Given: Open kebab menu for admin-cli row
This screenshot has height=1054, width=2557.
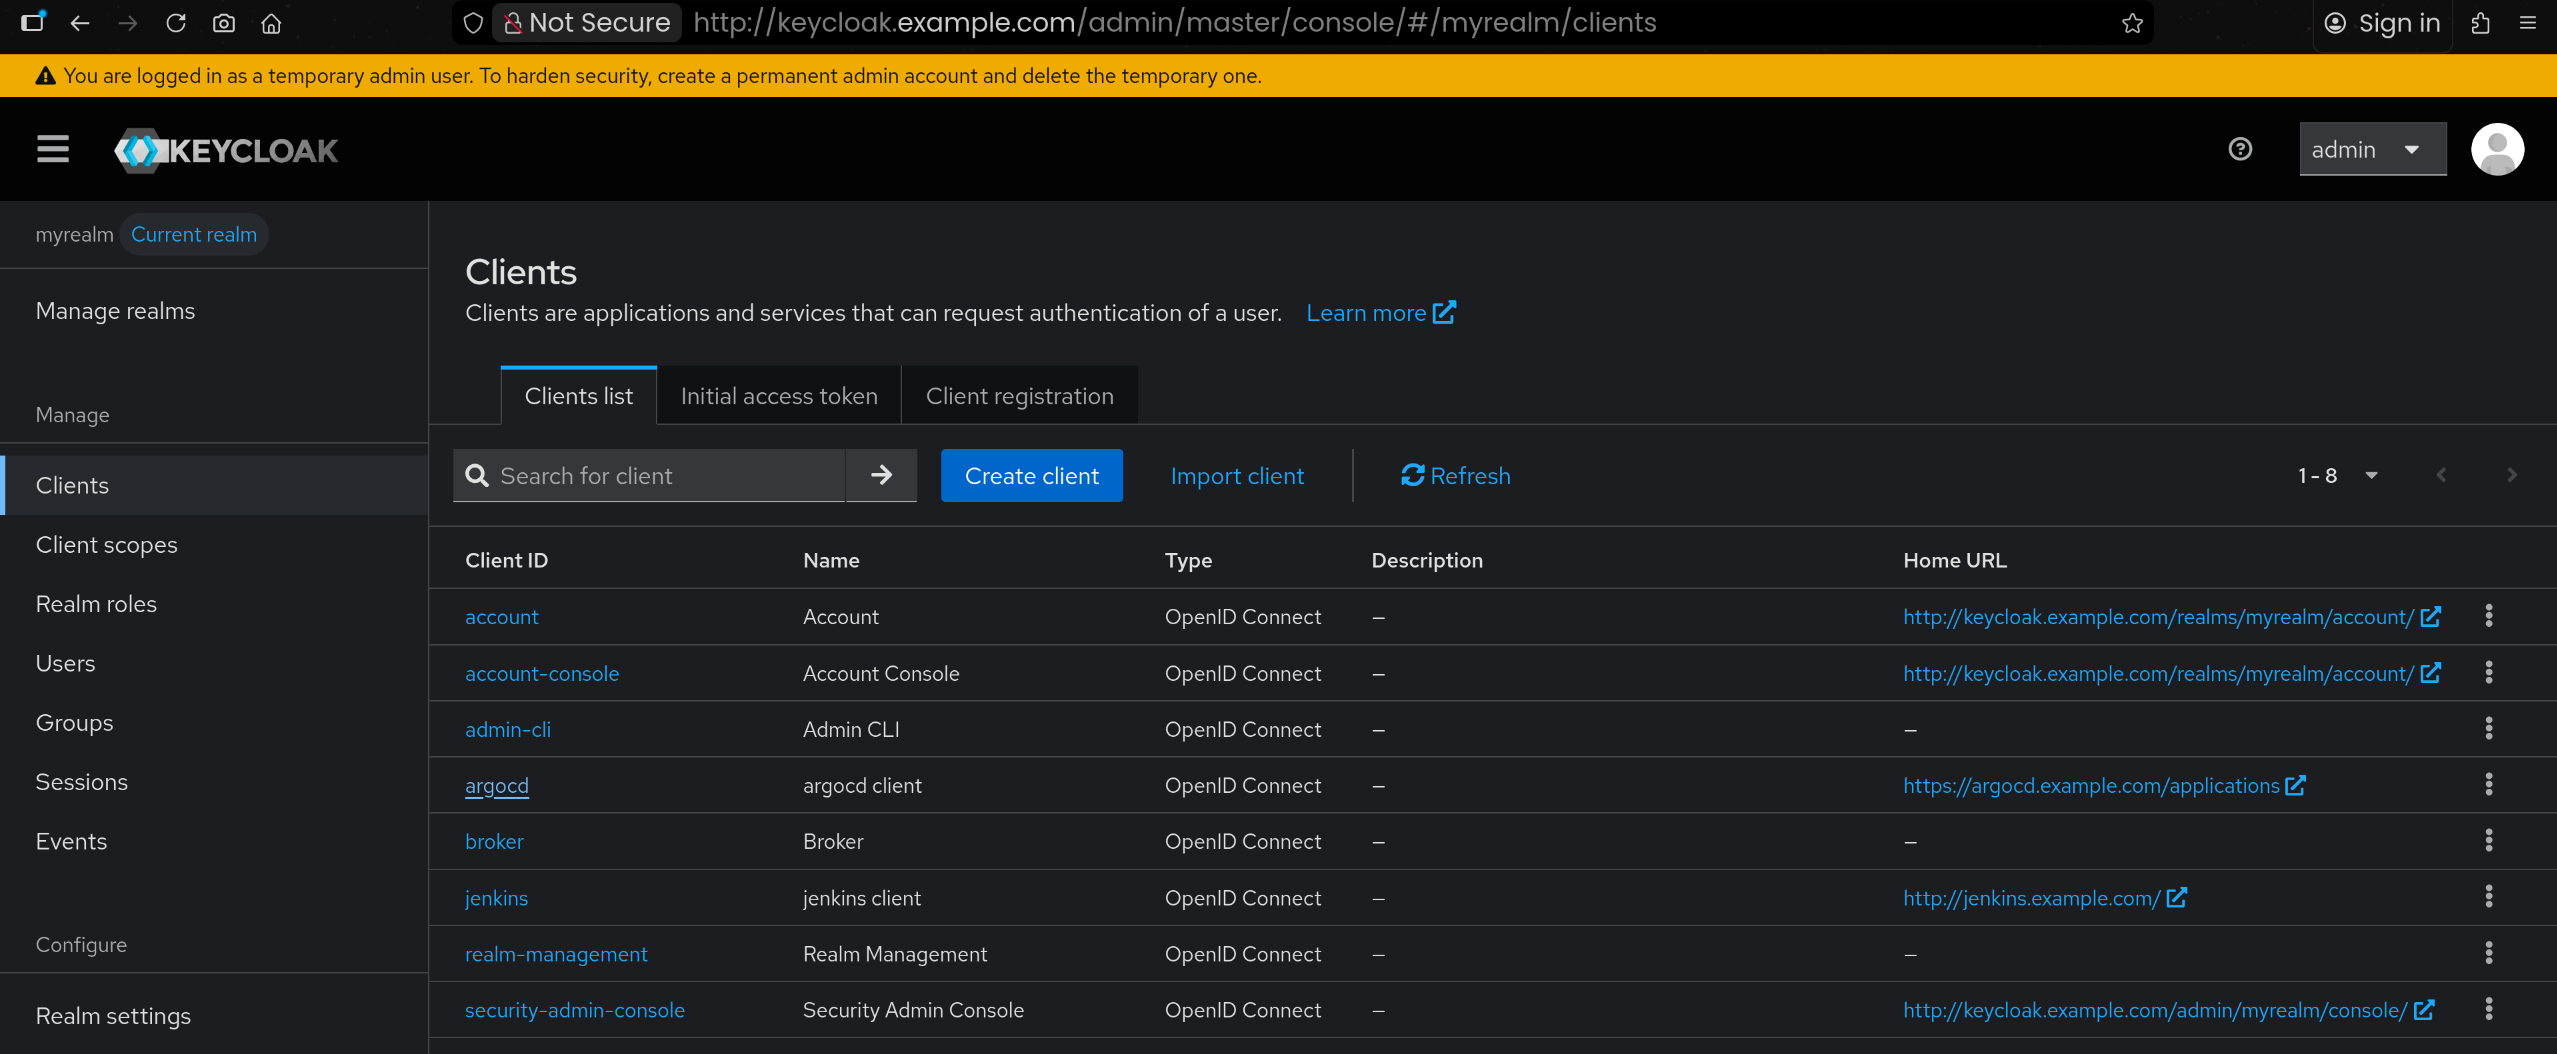Looking at the screenshot, I should [x=2488, y=729].
